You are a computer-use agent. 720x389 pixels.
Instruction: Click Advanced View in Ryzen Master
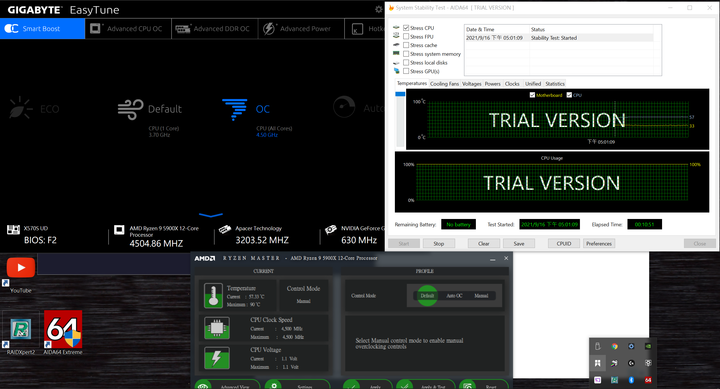coord(227,385)
